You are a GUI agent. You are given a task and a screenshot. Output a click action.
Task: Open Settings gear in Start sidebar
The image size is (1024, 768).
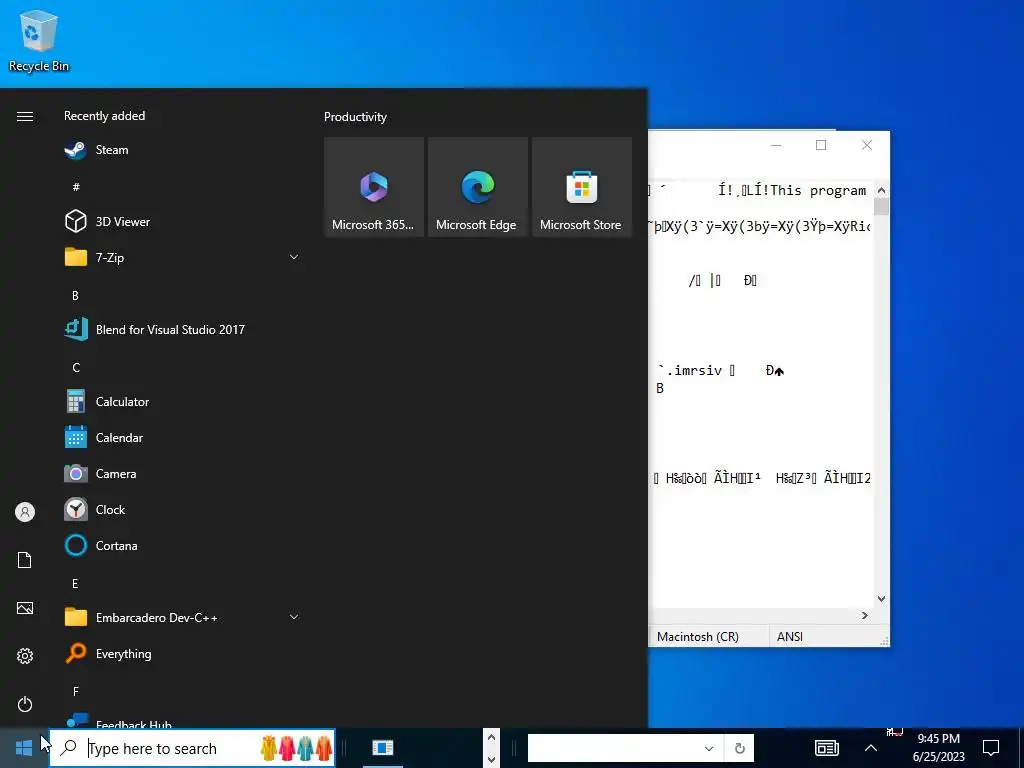(x=25, y=656)
